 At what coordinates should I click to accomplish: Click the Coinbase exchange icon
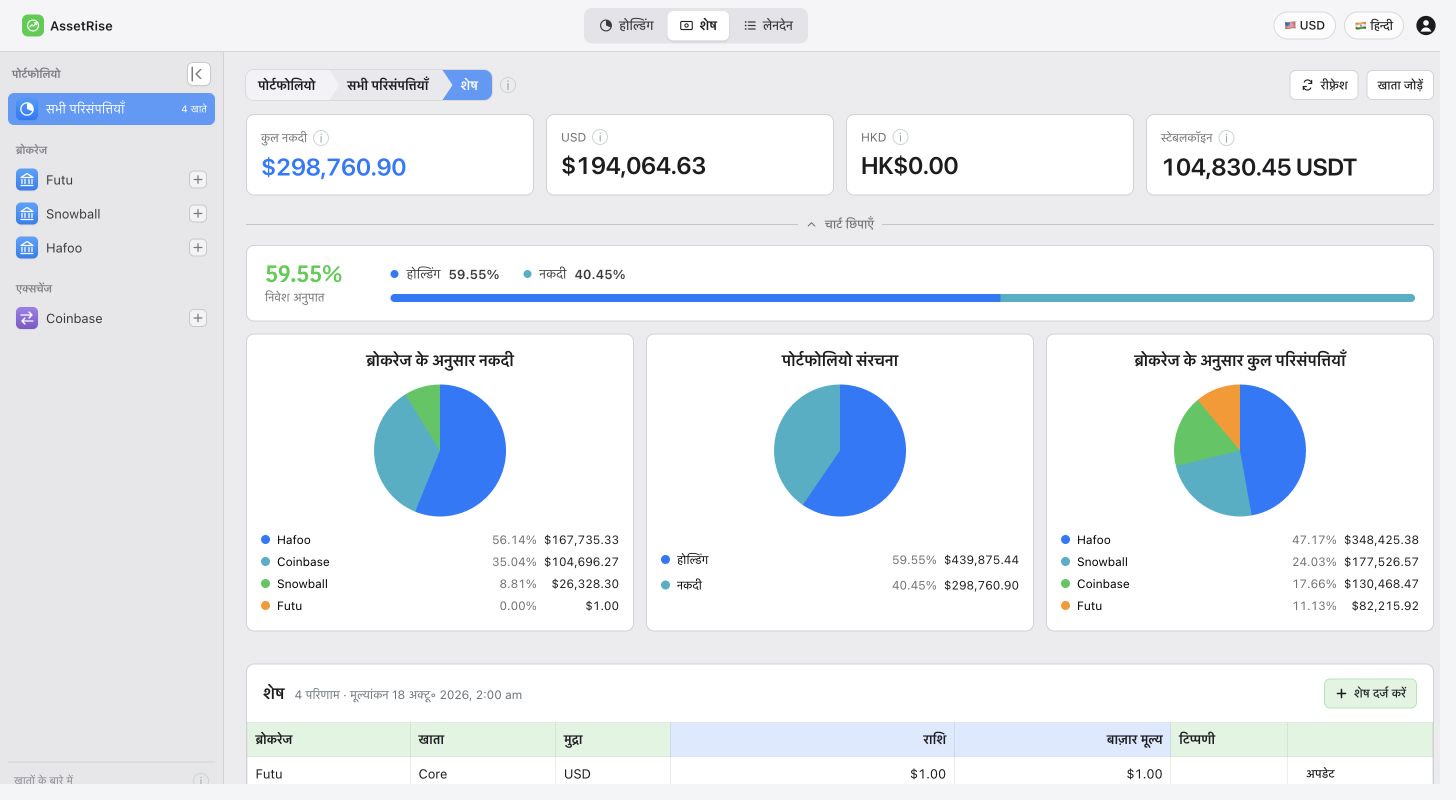(27, 318)
